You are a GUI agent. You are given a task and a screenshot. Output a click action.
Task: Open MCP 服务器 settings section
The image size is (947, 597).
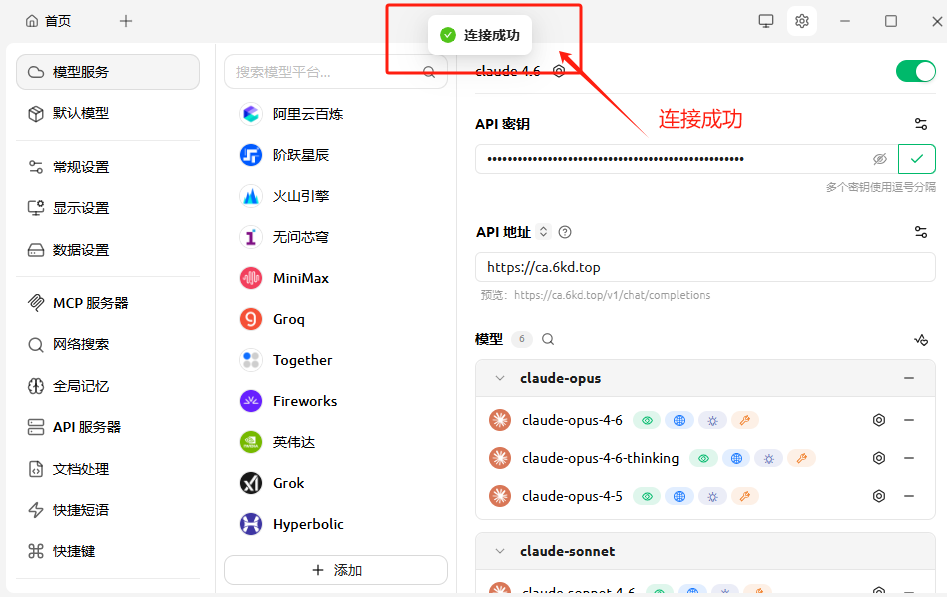pos(108,303)
